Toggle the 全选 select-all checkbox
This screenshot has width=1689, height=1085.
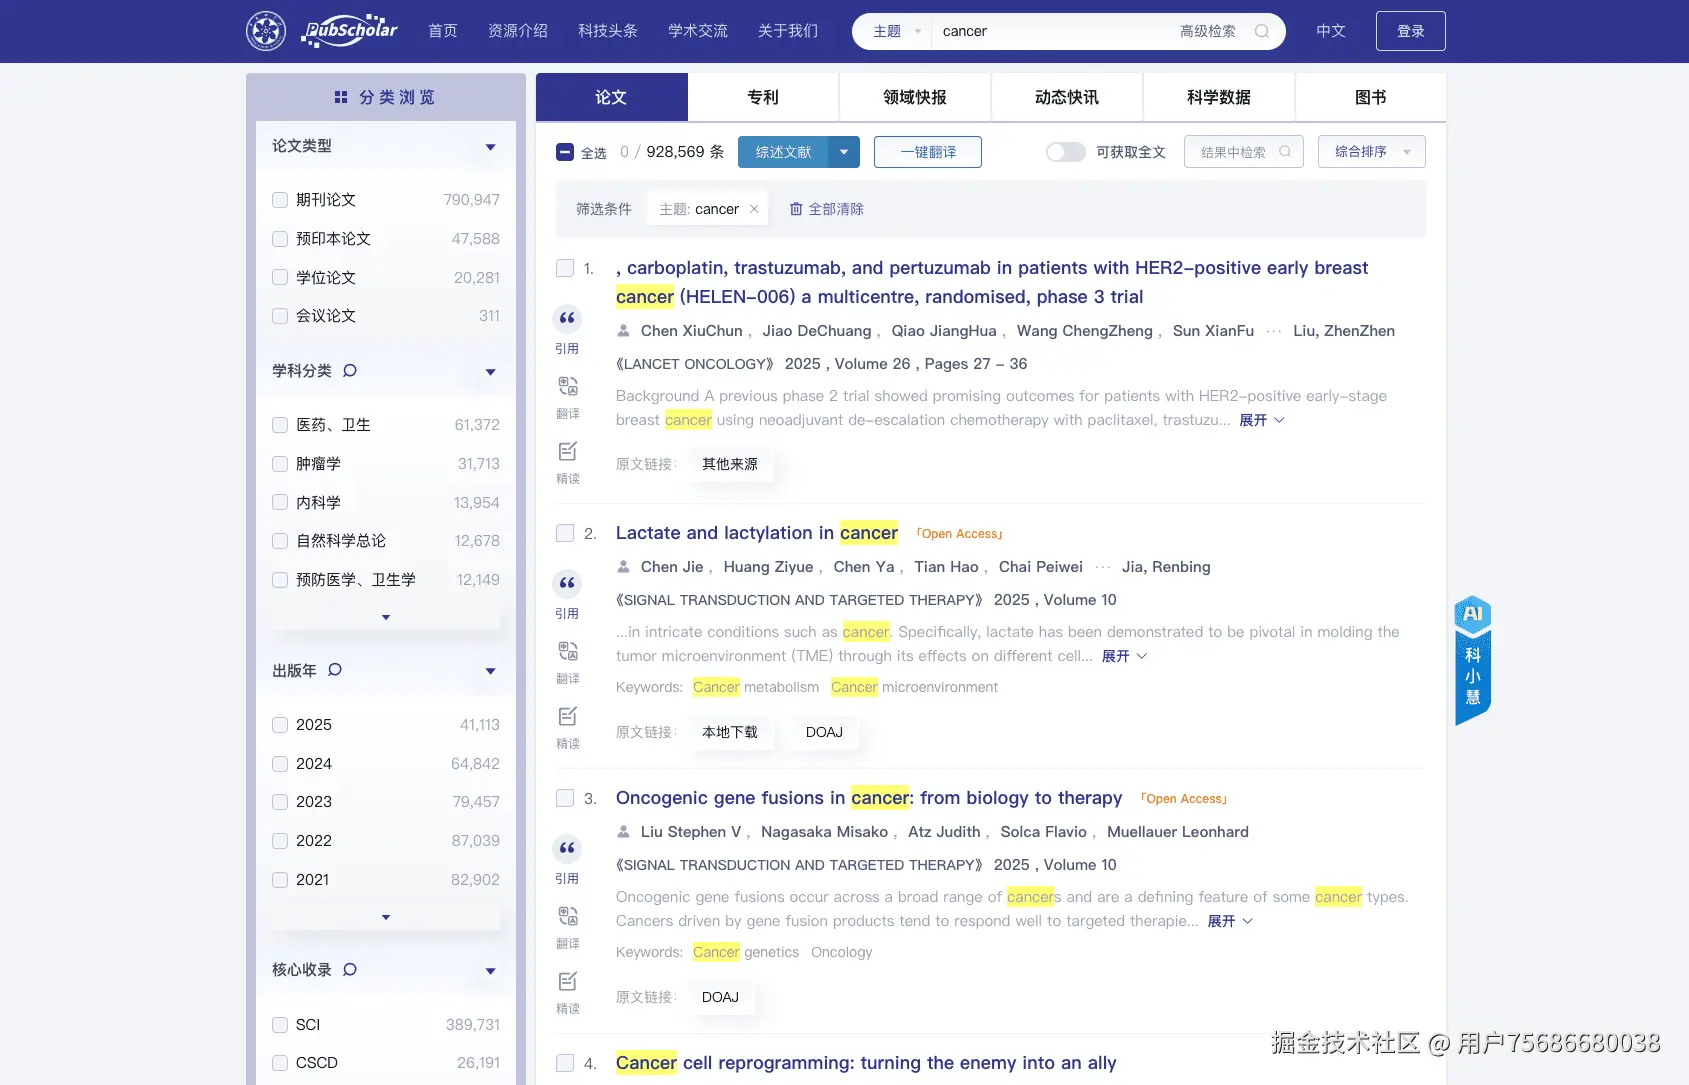565,152
